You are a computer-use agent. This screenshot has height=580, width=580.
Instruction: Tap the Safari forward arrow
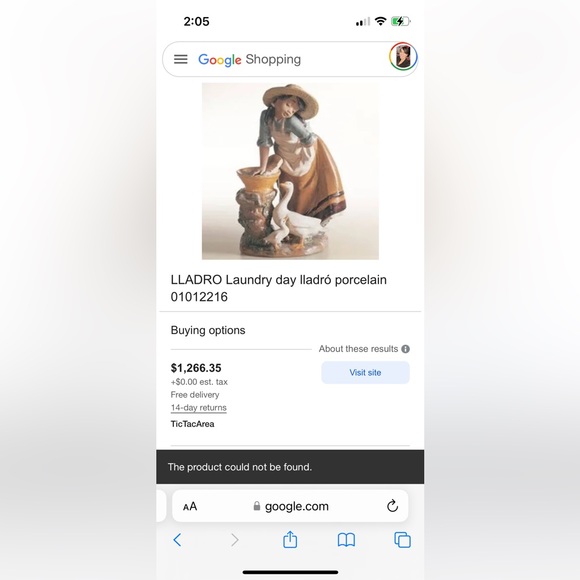tap(235, 540)
